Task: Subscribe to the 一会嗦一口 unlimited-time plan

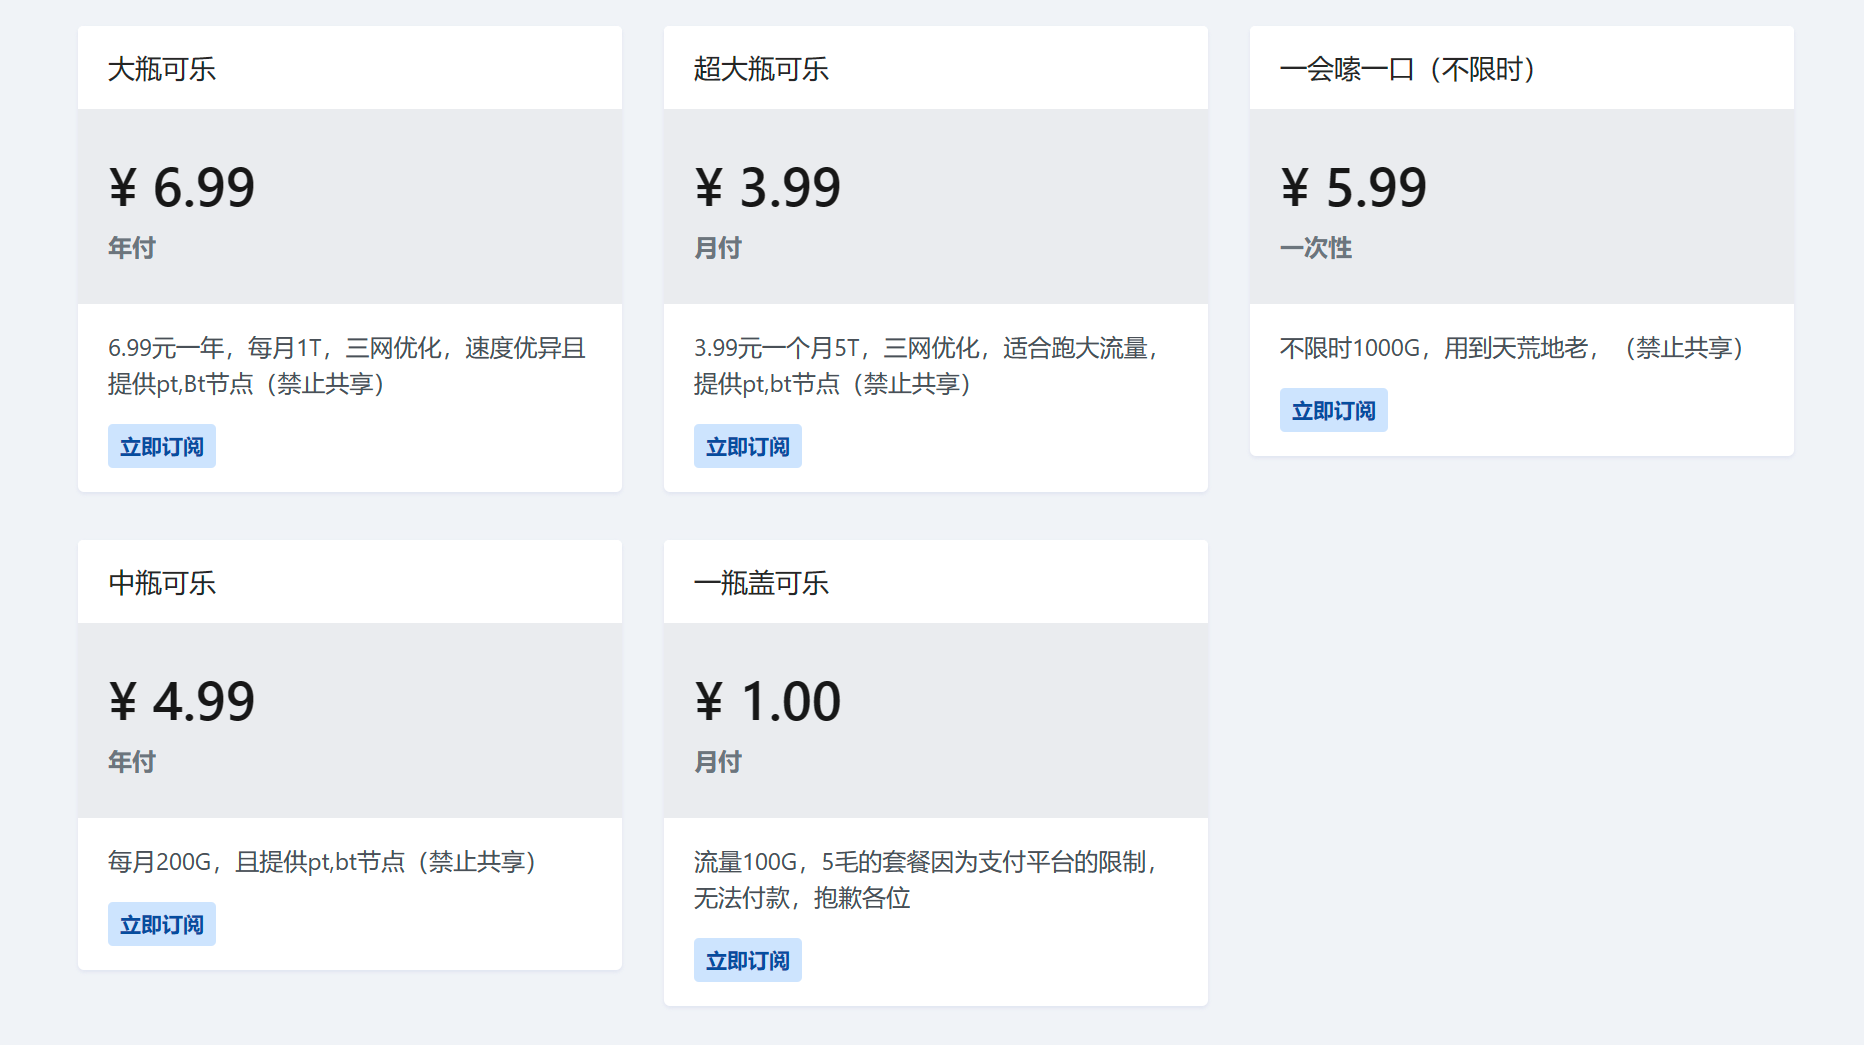Action: [x=1333, y=411]
